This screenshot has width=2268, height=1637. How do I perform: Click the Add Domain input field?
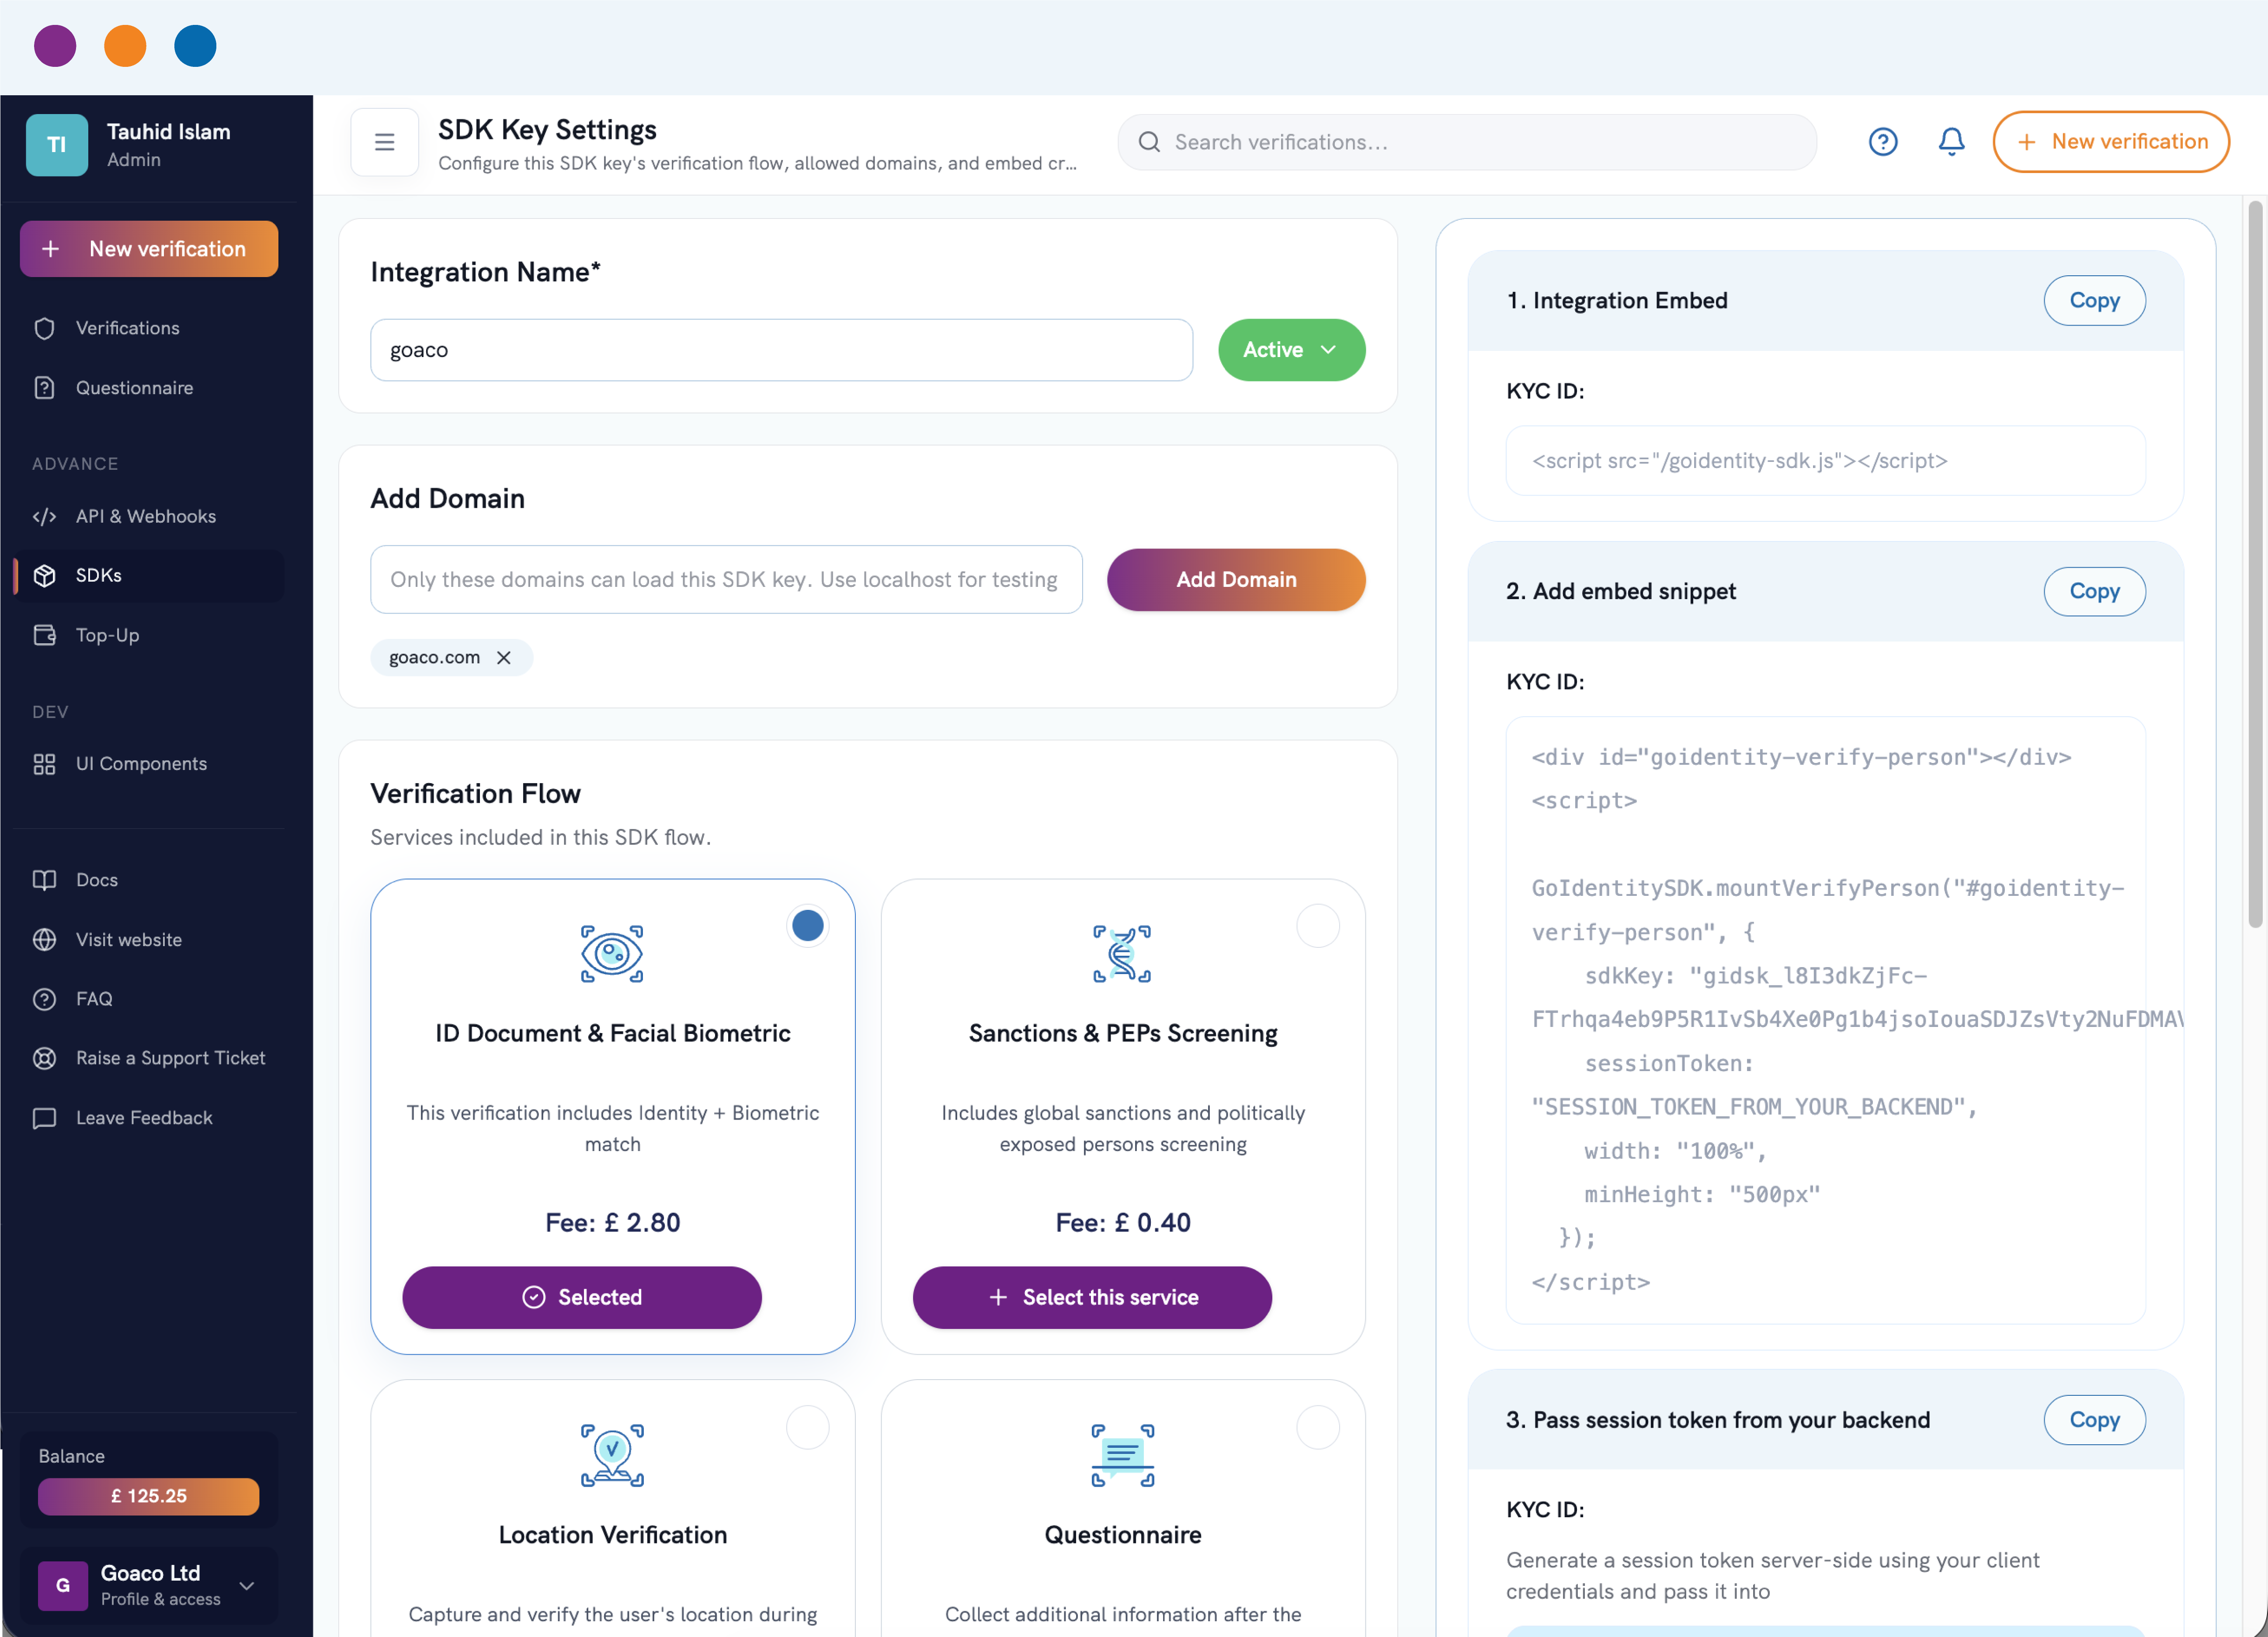coord(726,579)
